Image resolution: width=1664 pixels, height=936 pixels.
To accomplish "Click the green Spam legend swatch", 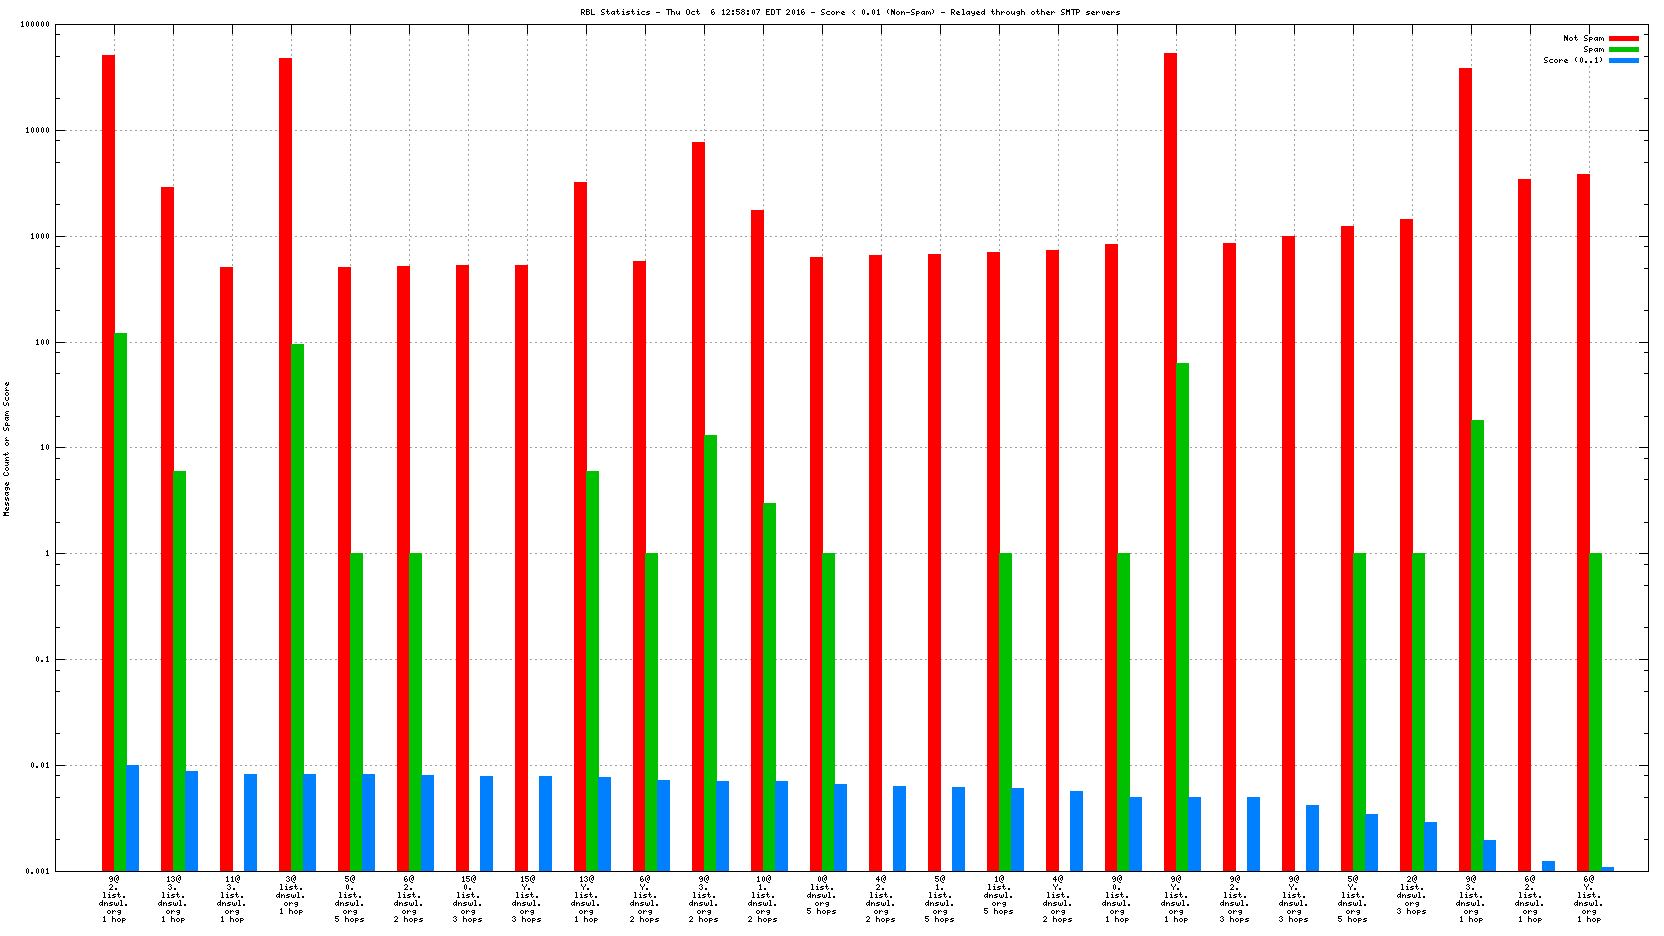I will coord(1624,49).
